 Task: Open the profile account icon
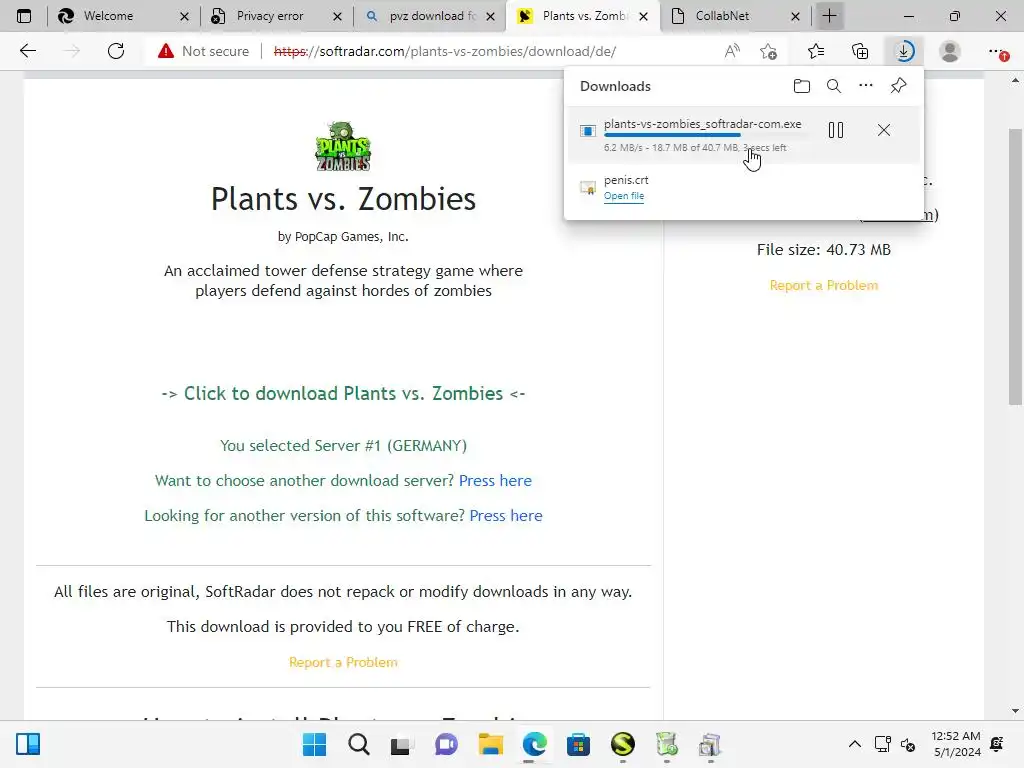(x=950, y=51)
